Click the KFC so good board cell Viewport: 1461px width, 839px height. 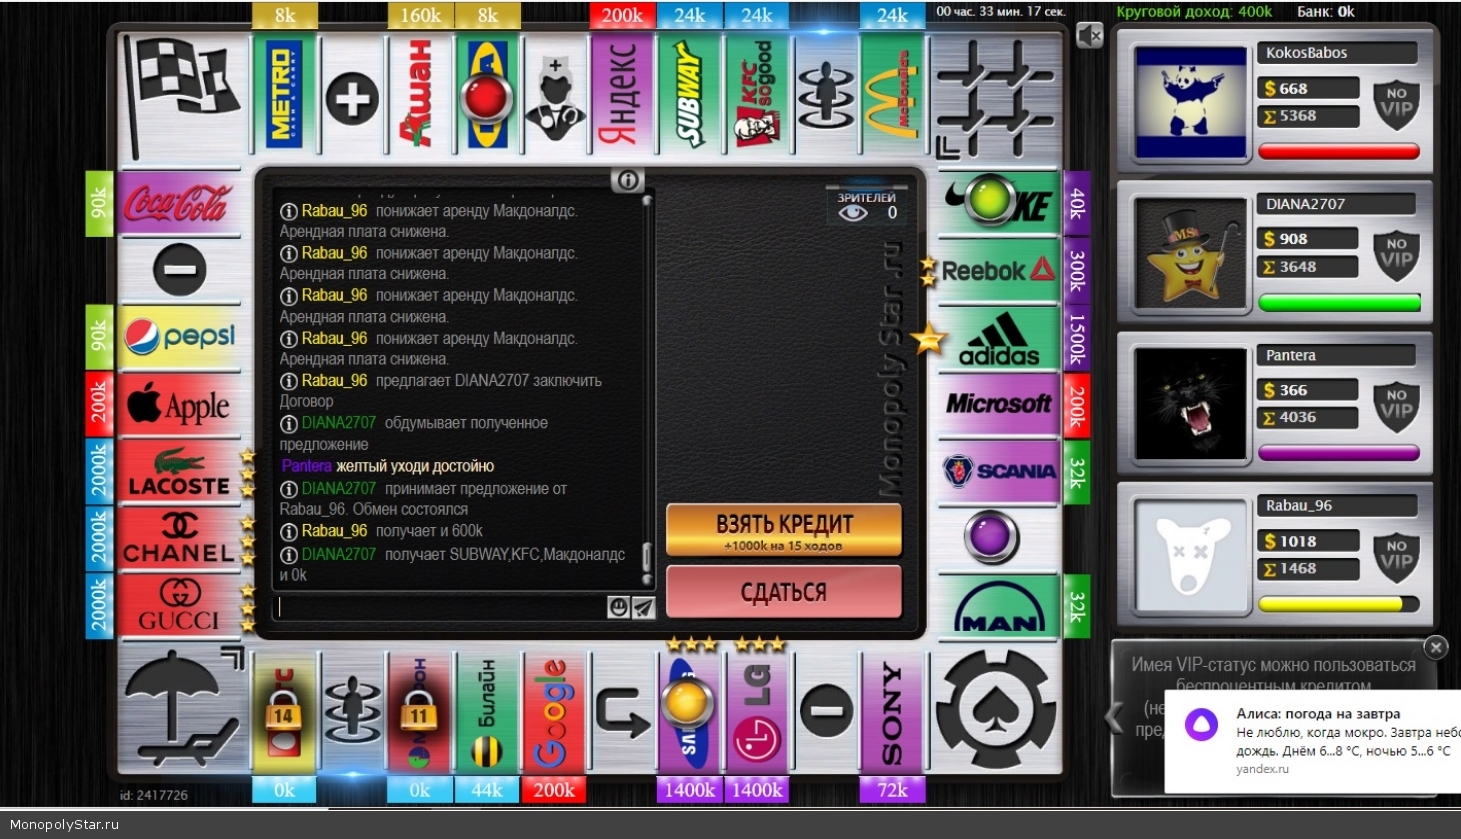pos(757,96)
